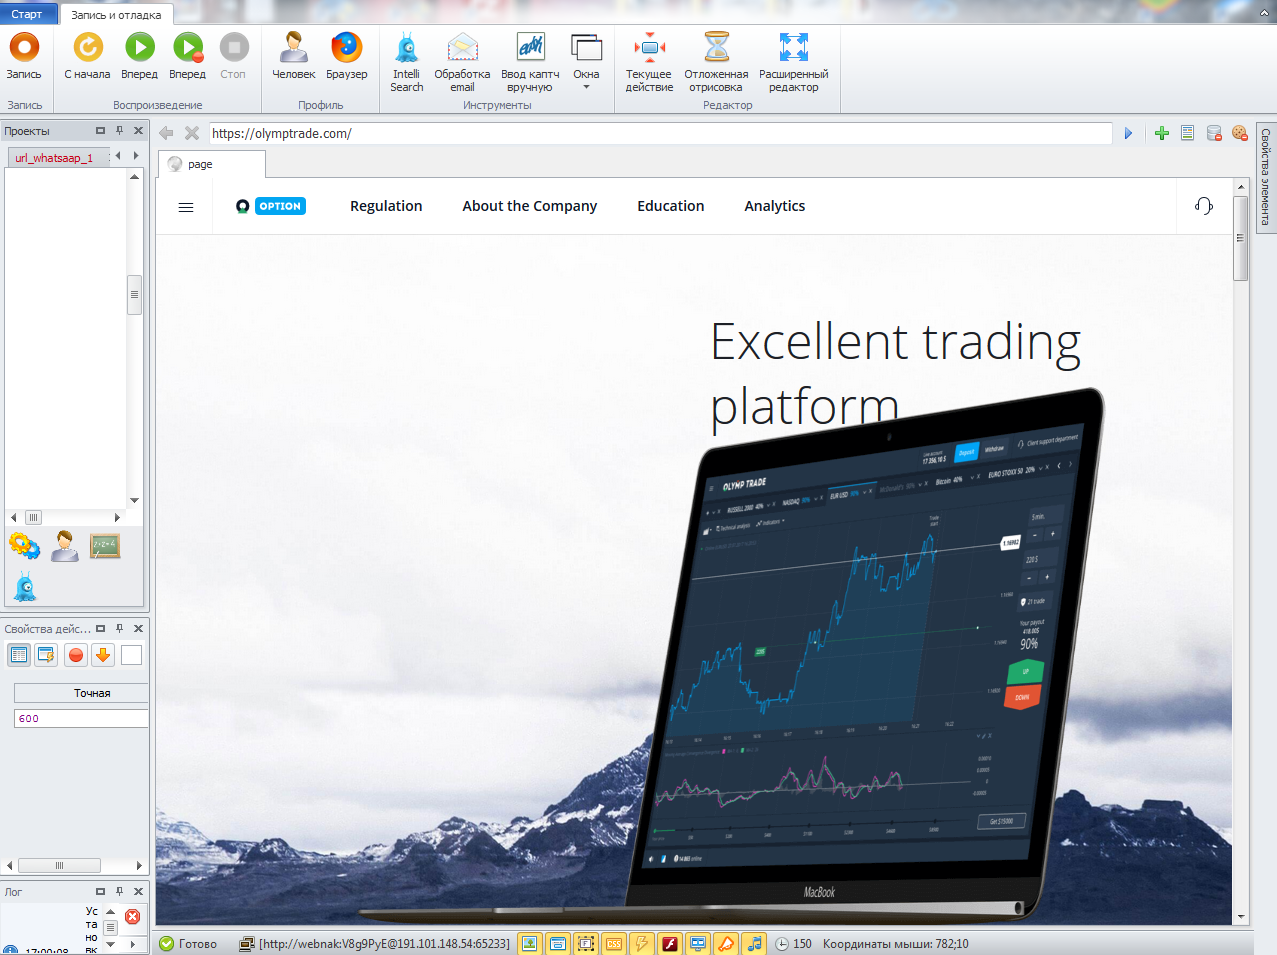The image size is (1277, 955).
Task: Pin the Проекты panel
Action: [119, 131]
